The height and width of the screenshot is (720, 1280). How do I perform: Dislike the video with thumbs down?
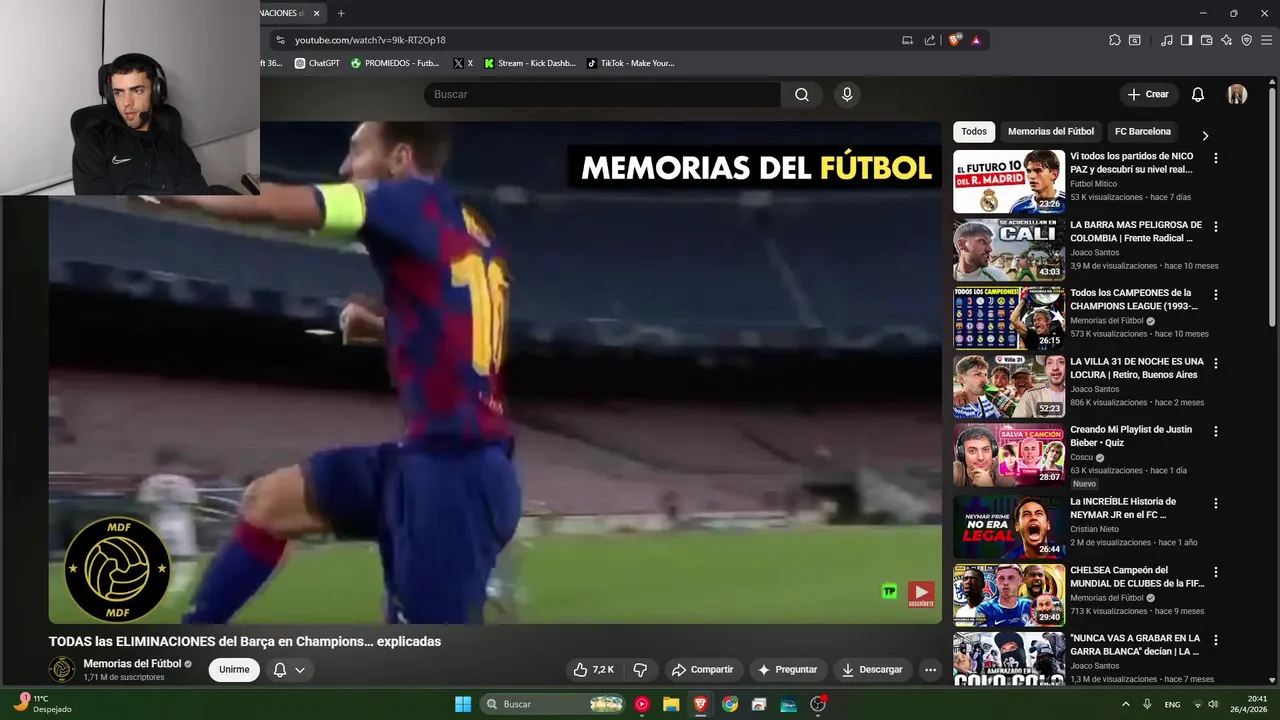pyautogui.click(x=640, y=670)
